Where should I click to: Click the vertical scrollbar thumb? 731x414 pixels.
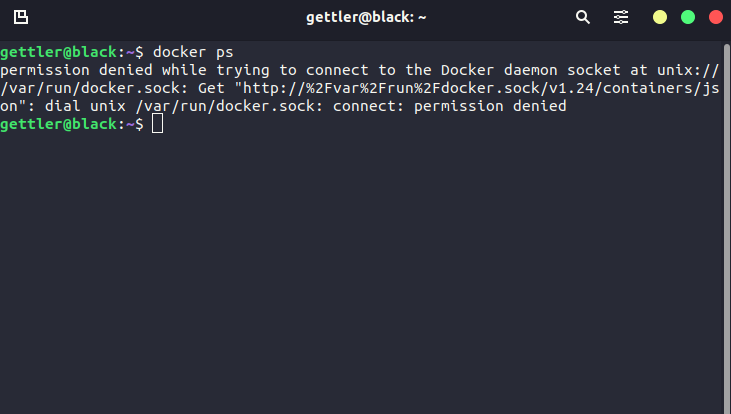pyautogui.click(x=727, y=224)
